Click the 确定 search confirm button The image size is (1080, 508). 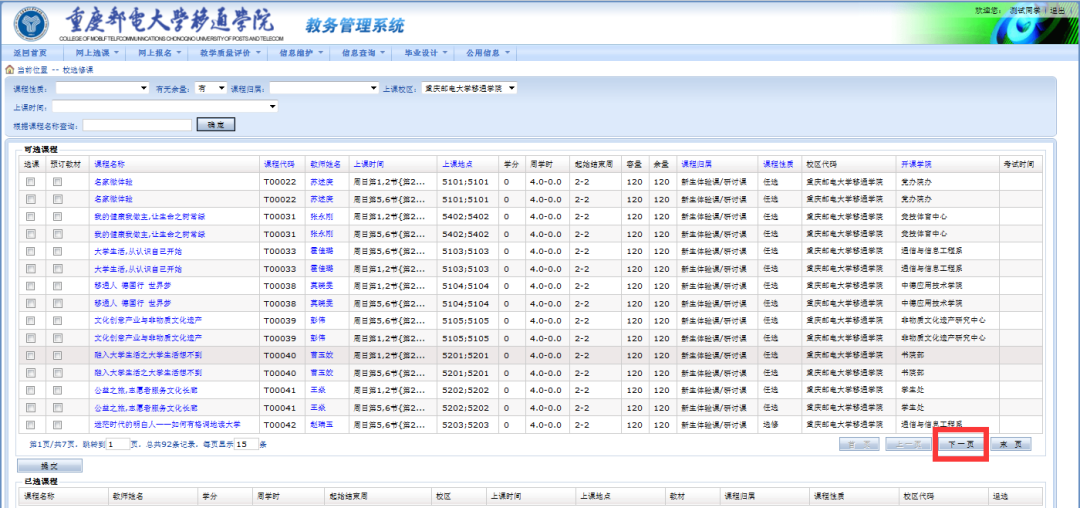click(x=216, y=125)
